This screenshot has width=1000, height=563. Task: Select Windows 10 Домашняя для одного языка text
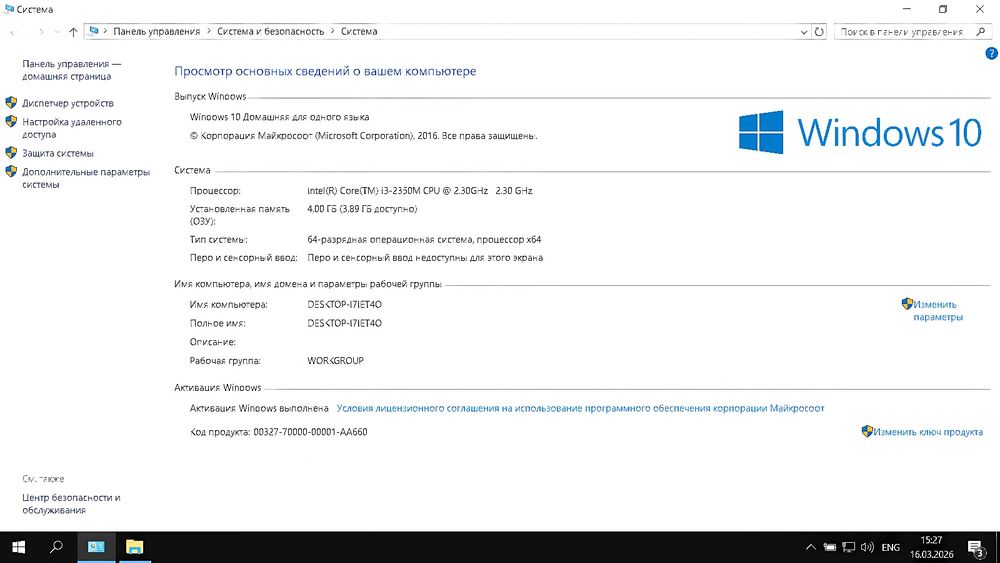[279, 117]
